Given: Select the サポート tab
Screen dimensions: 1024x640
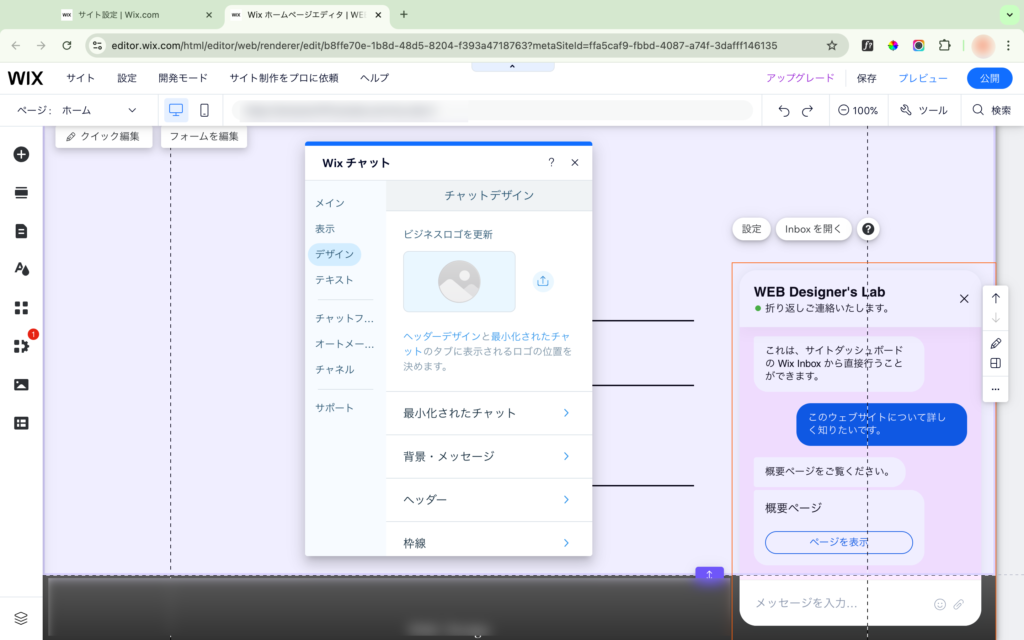Looking at the screenshot, I should point(334,408).
